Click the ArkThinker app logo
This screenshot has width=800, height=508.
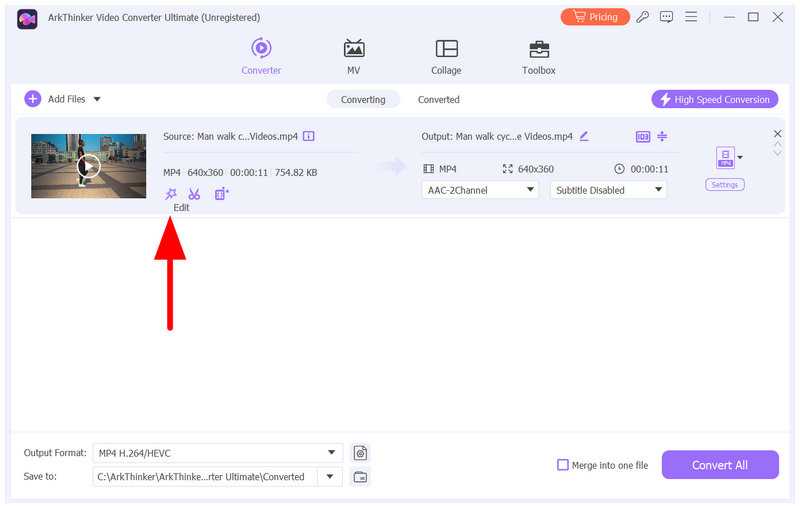point(27,19)
